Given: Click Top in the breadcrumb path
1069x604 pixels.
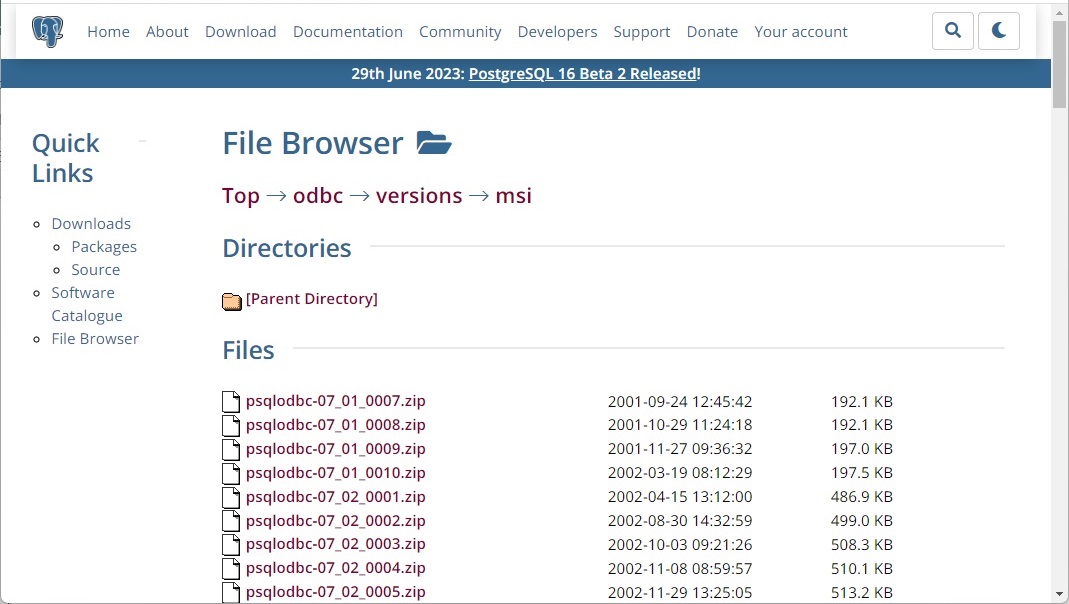Looking at the screenshot, I should click(241, 196).
